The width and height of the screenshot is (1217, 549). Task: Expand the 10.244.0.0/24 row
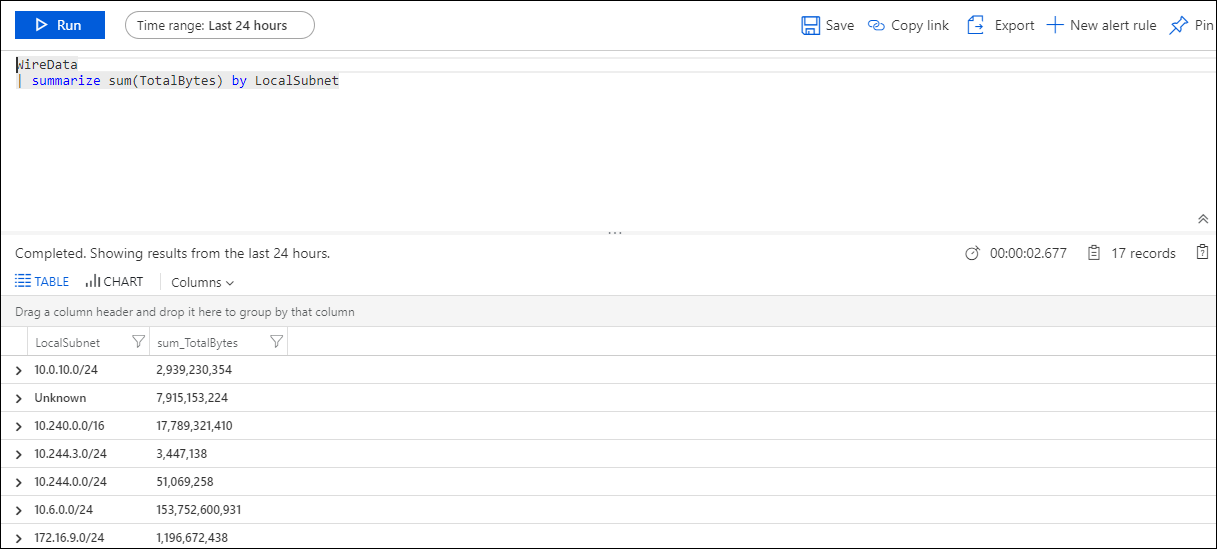tap(18, 482)
